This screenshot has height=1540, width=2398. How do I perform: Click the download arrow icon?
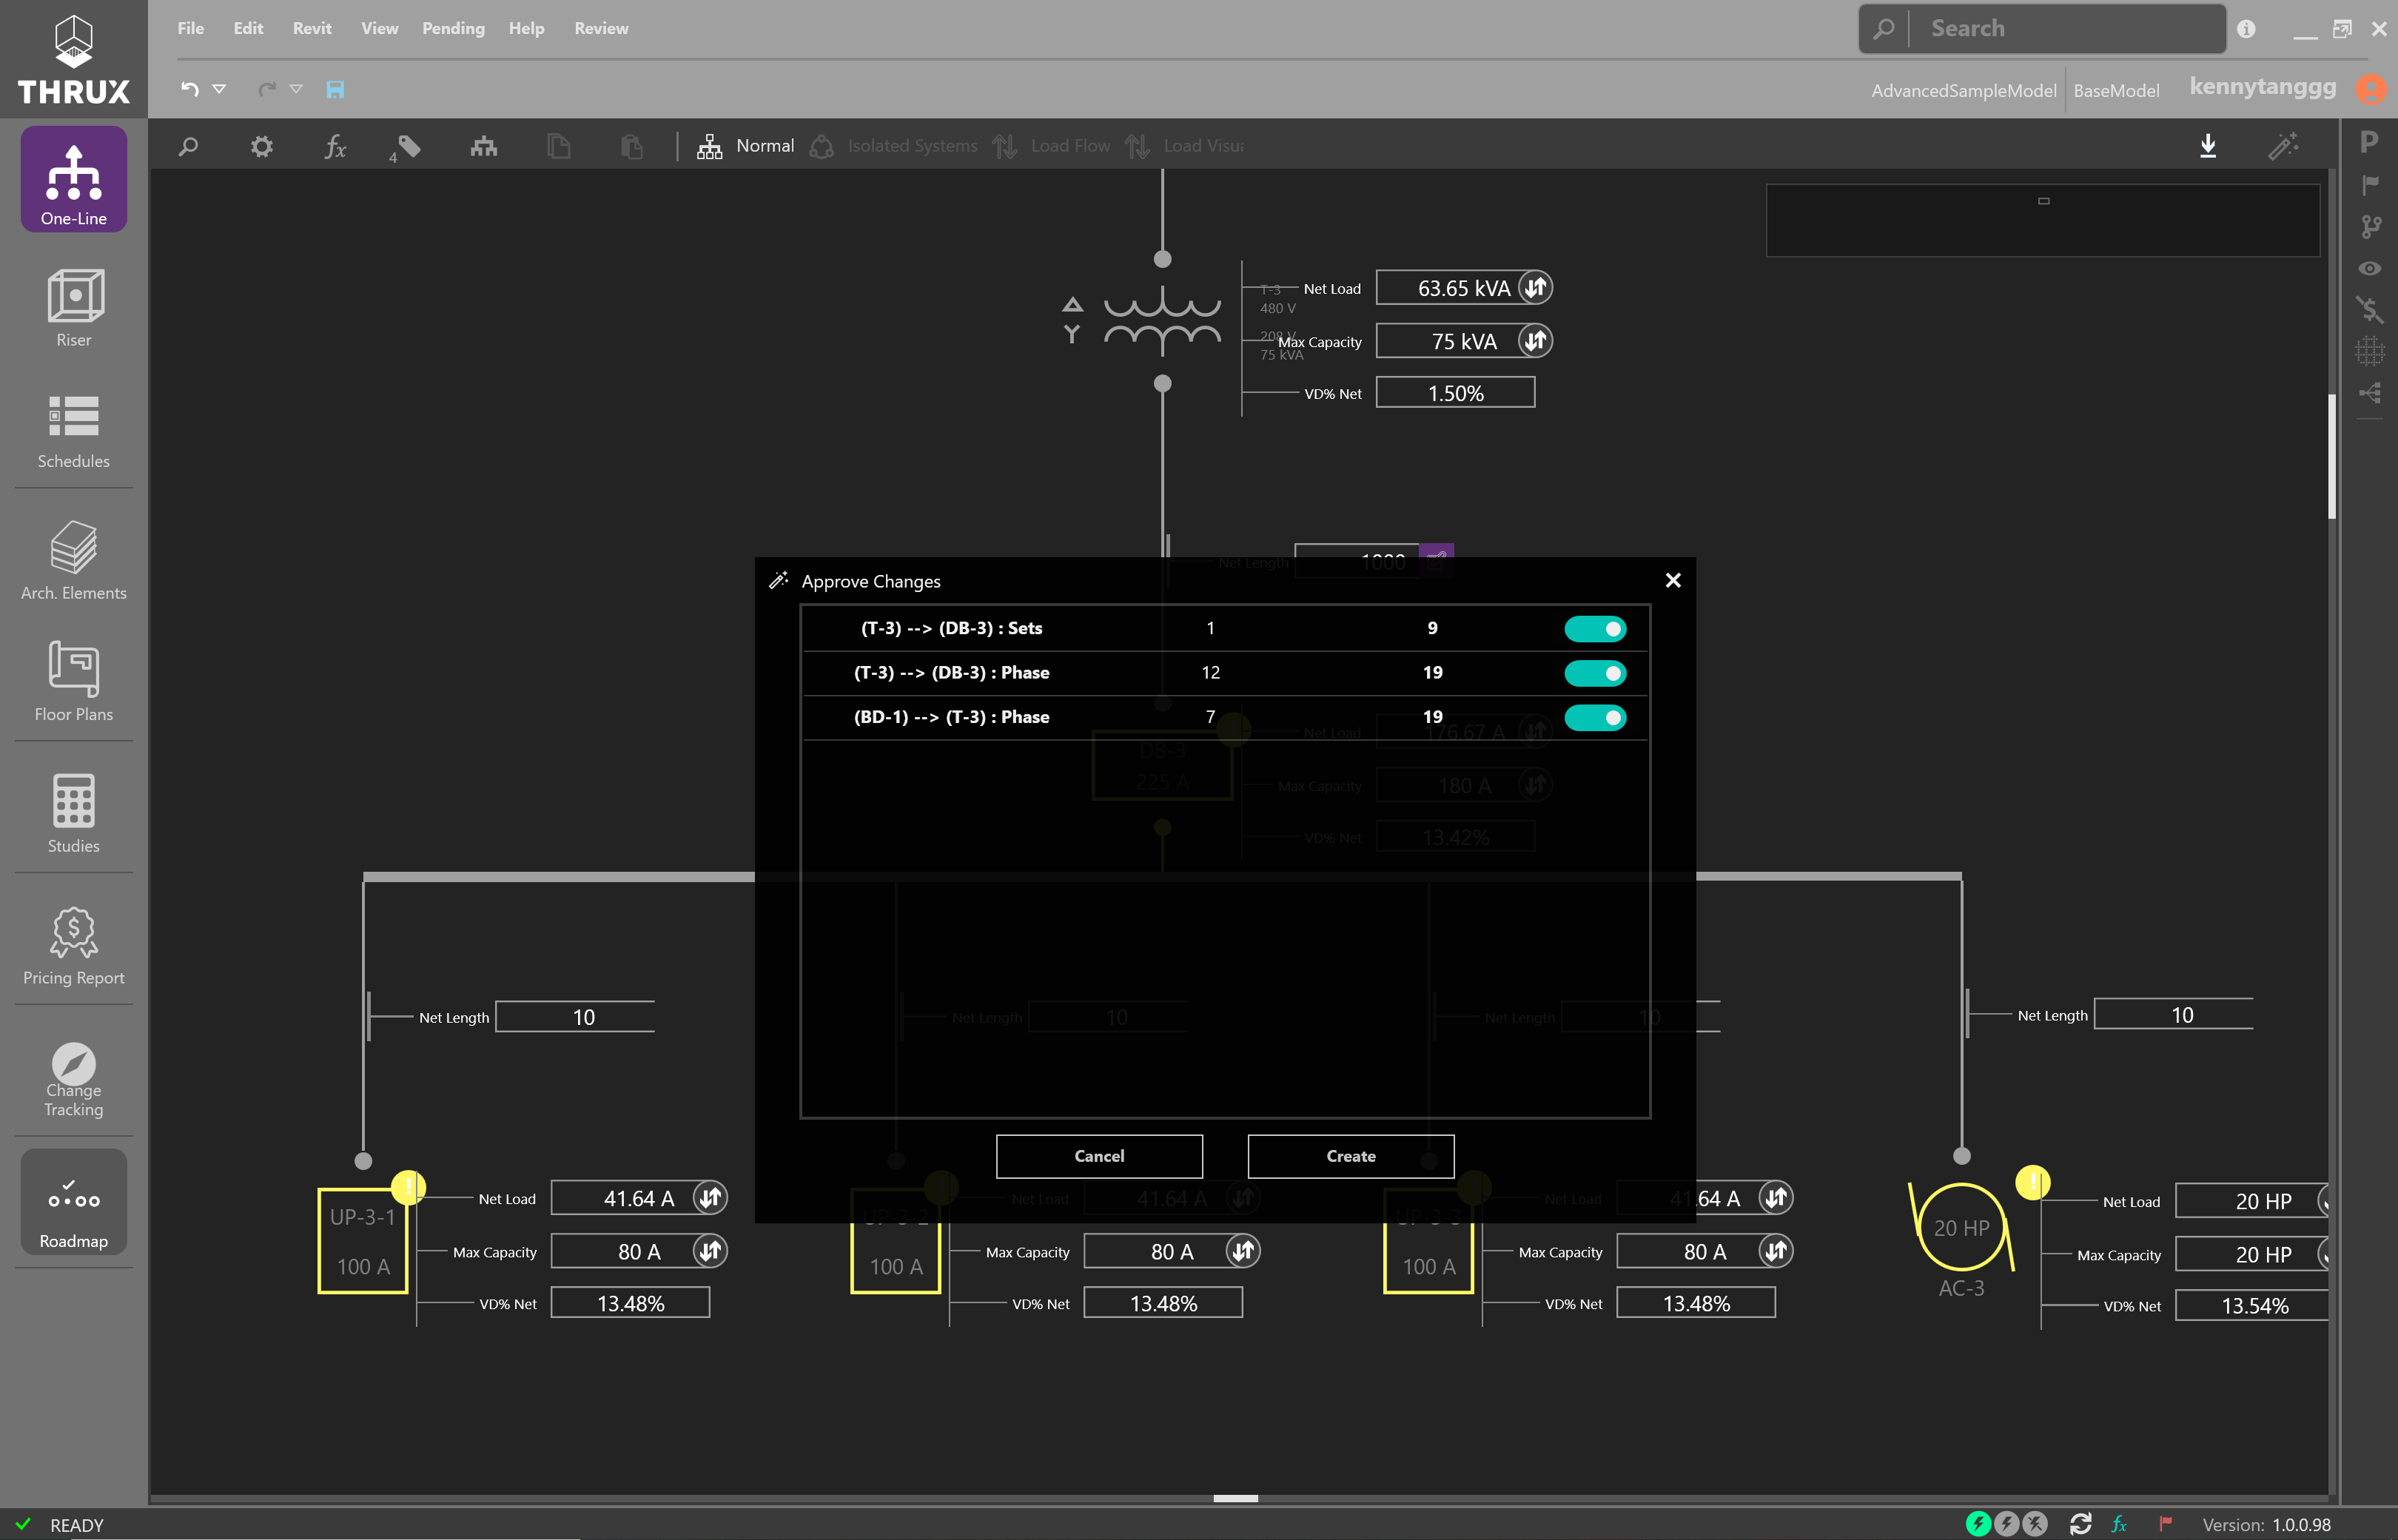(x=2208, y=146)
